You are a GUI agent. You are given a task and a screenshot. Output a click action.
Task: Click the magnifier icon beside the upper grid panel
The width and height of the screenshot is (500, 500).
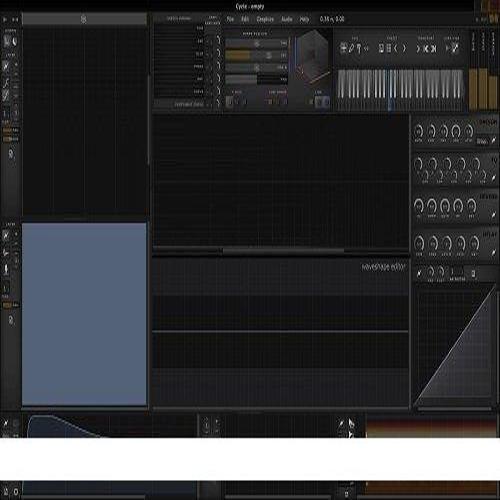(x=11, y=154)
